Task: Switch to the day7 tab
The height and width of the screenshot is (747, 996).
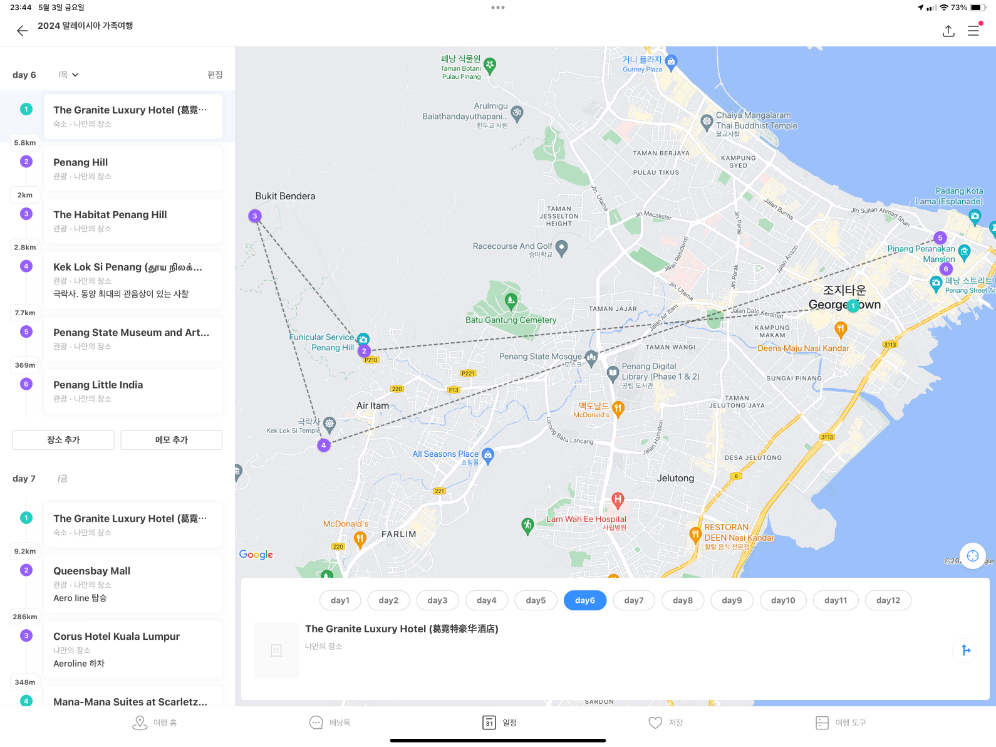Action: (x=634, y=600)
